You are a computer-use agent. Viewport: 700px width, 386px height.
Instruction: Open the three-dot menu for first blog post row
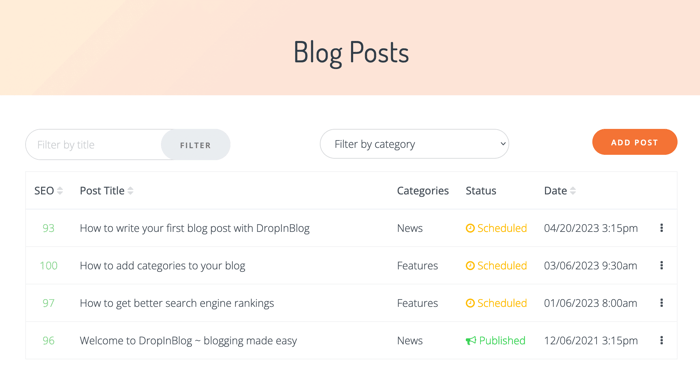661,228
